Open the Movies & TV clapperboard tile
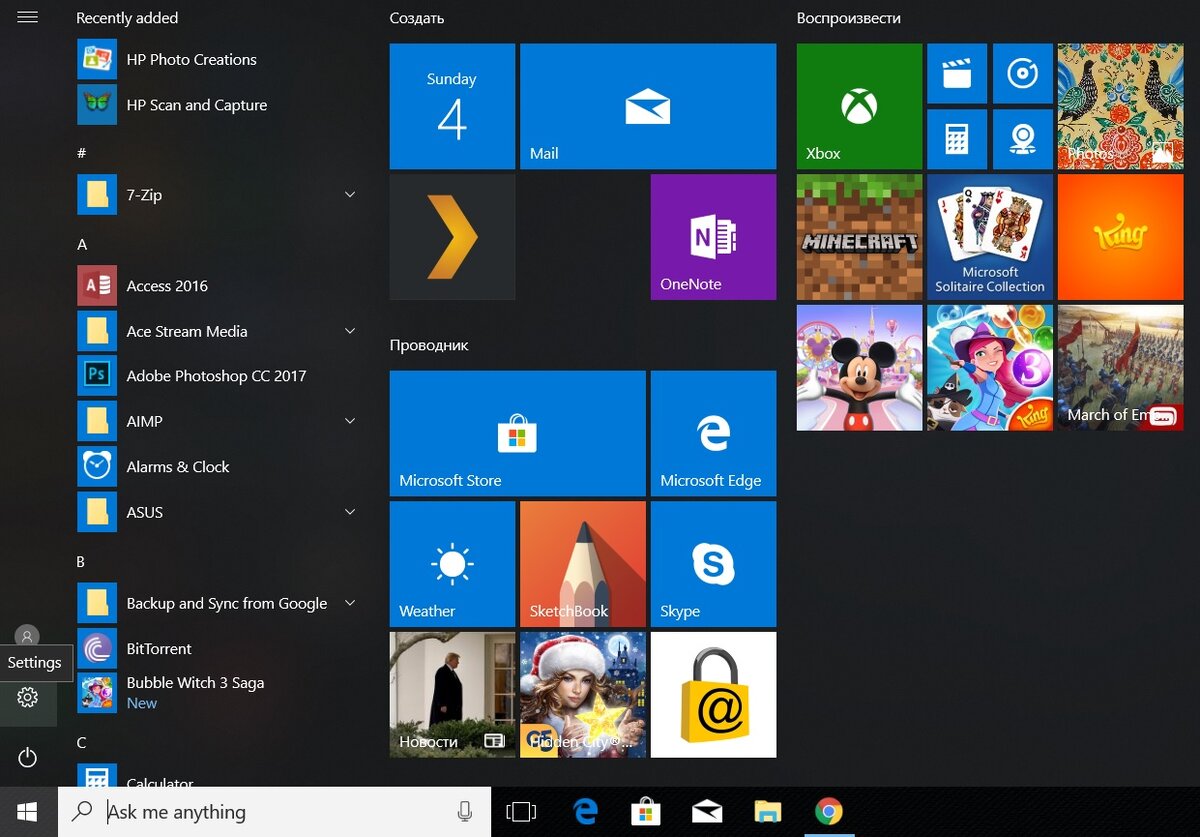The image size is (1200, 837). tap(957, 73)
